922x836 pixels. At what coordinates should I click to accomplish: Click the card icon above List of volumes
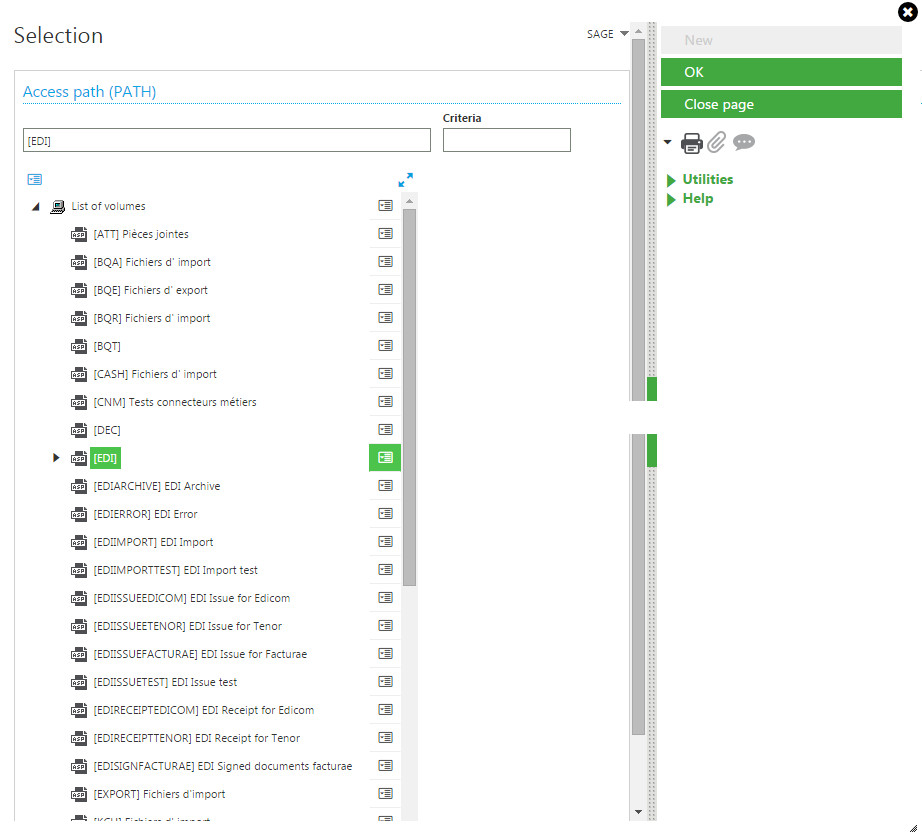point(35,180)
